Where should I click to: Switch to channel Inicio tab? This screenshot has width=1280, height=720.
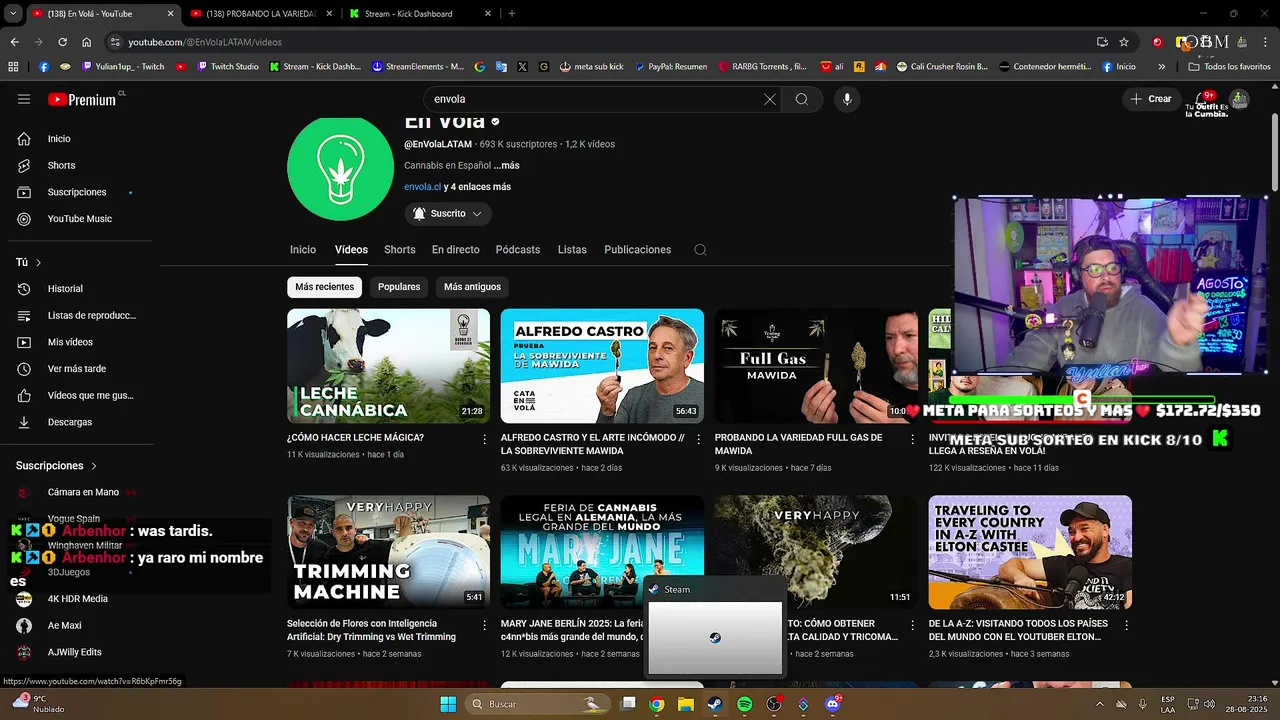[303, 250]
